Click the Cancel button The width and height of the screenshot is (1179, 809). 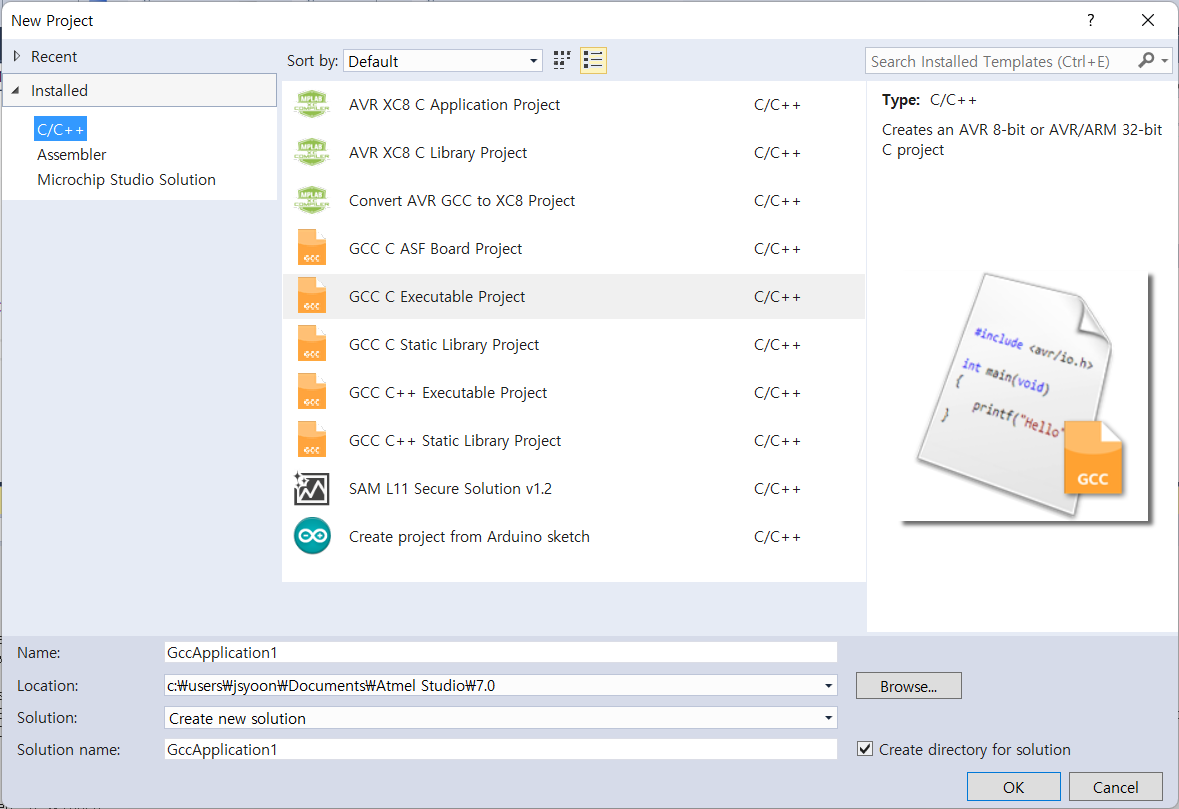coord(1115,786)
